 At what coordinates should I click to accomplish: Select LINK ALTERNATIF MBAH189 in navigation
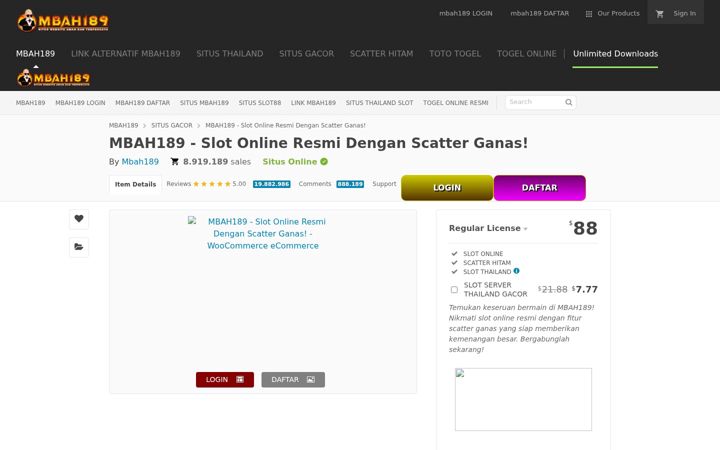click(x=125, y=54)
